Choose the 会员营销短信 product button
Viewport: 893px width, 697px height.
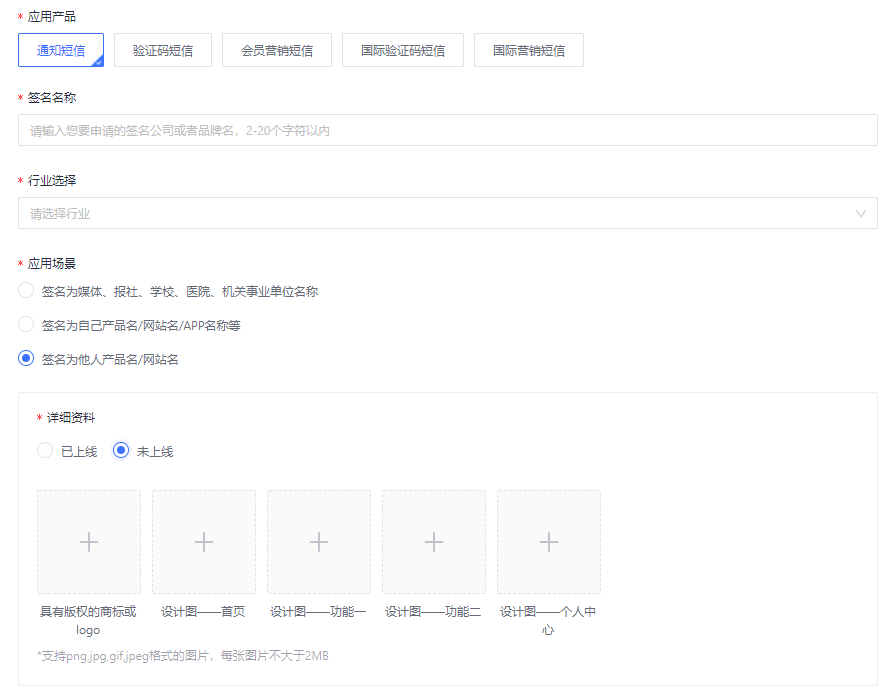point(277,50)
